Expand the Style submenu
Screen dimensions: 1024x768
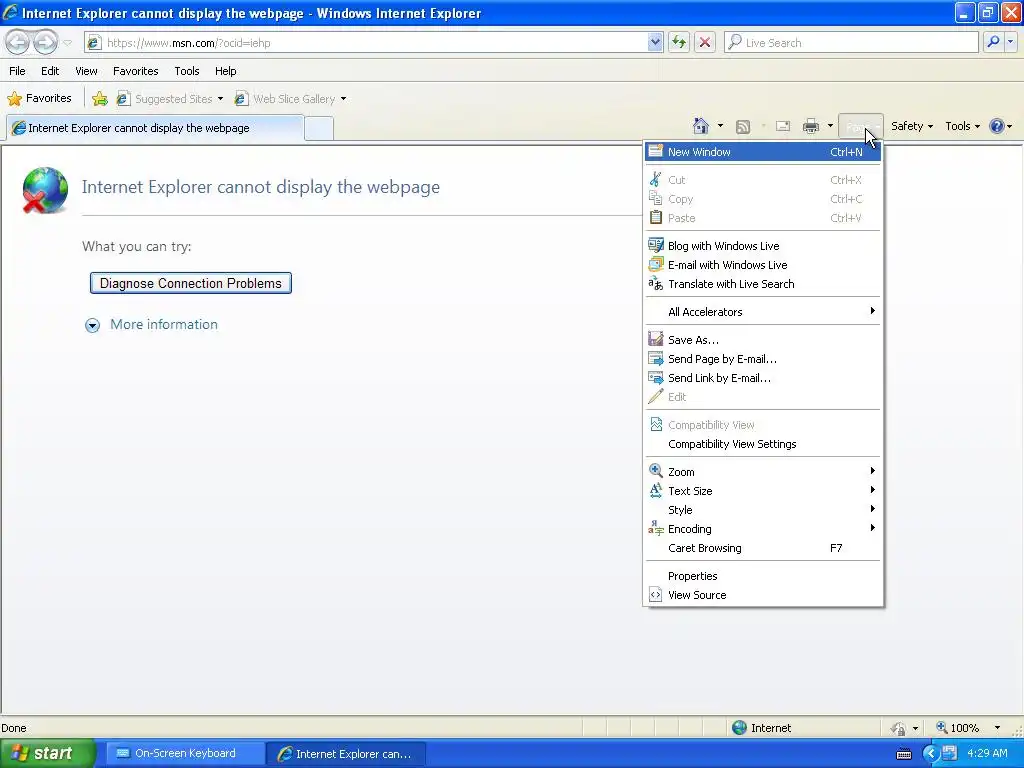click(x=763, y=509)
